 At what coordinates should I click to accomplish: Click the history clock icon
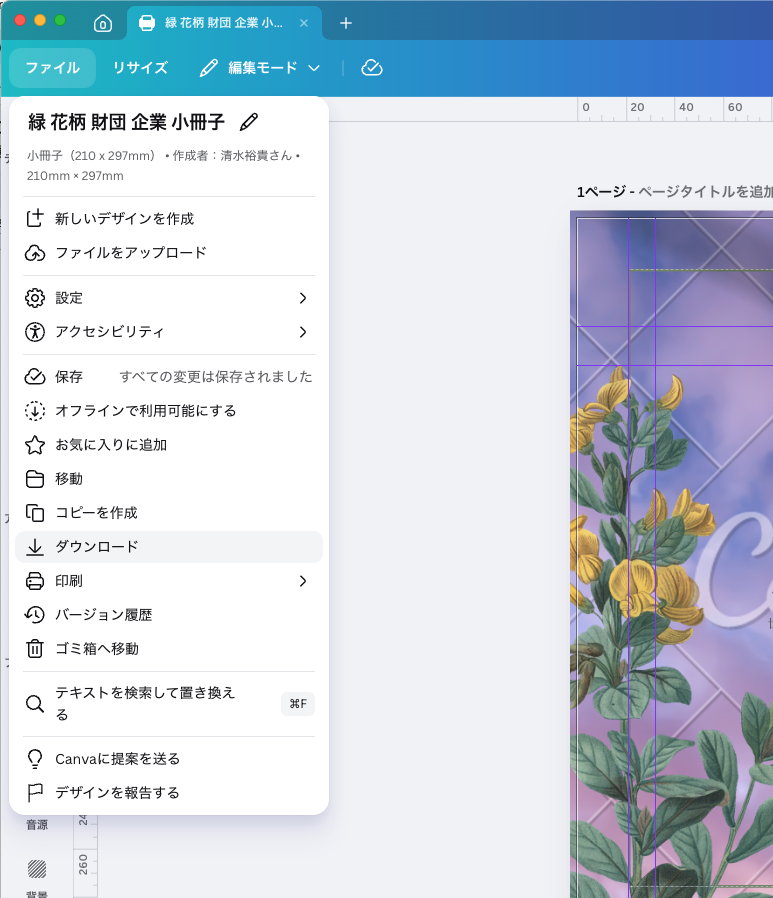(35, 615)
